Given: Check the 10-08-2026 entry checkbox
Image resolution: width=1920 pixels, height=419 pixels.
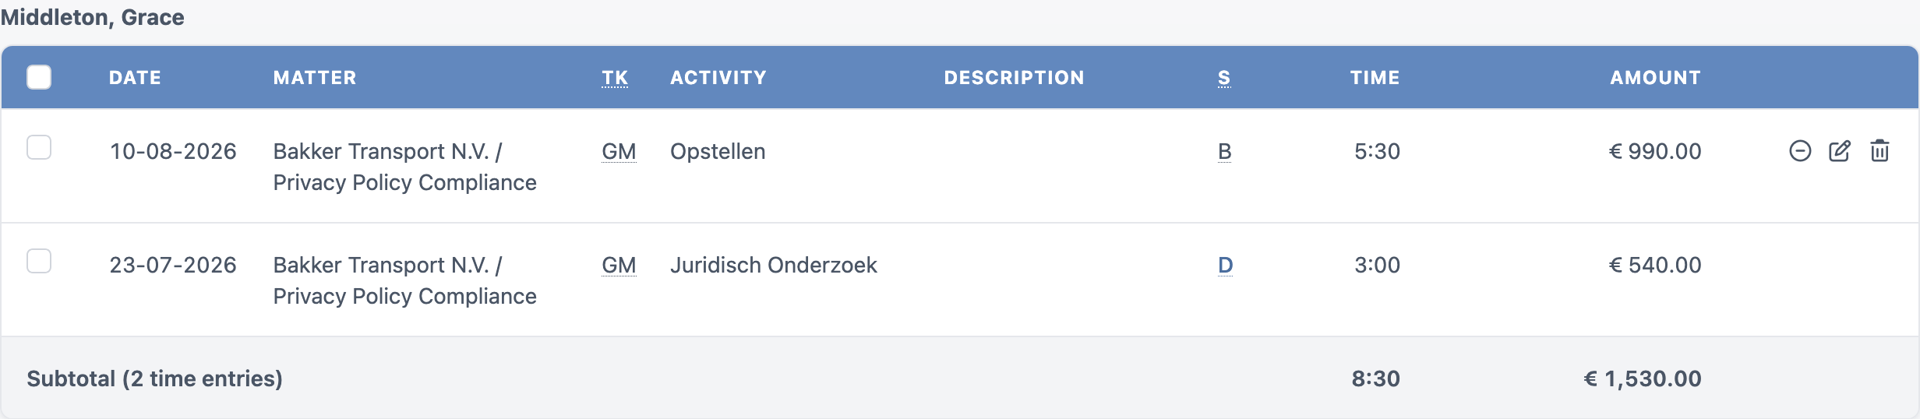Looking at the screenshot, I should point(39,148).
